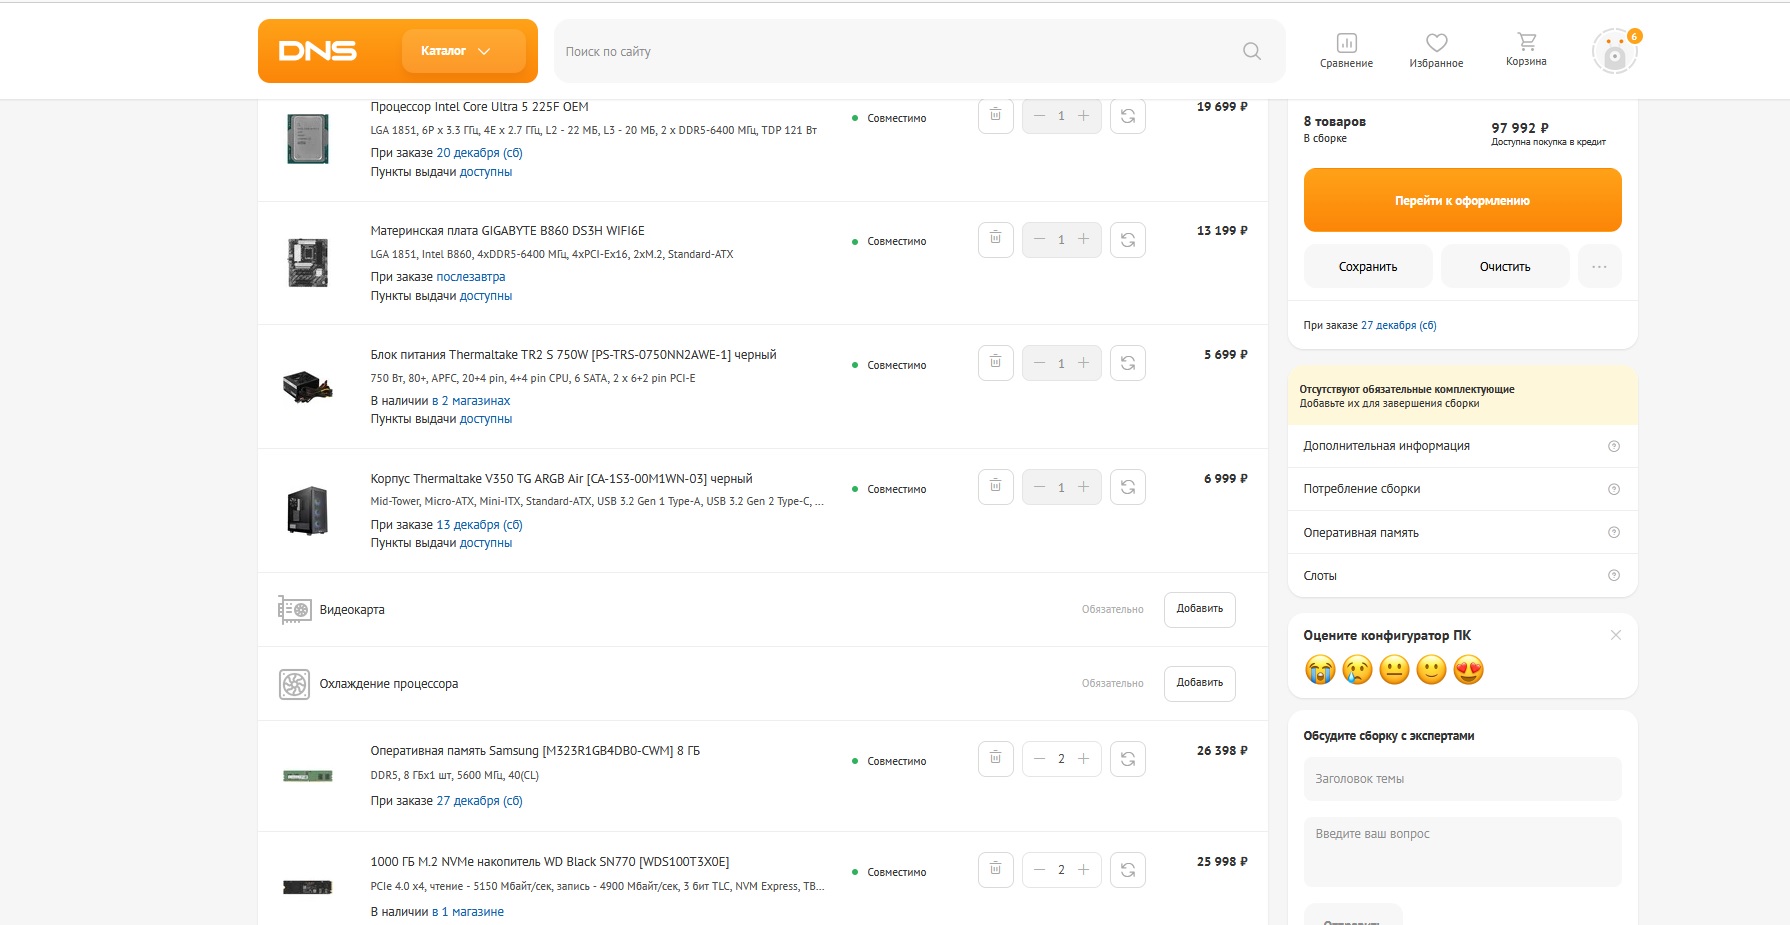
Task: Add a Видеокарта via Добавить button
Action: coord(1199,609)
